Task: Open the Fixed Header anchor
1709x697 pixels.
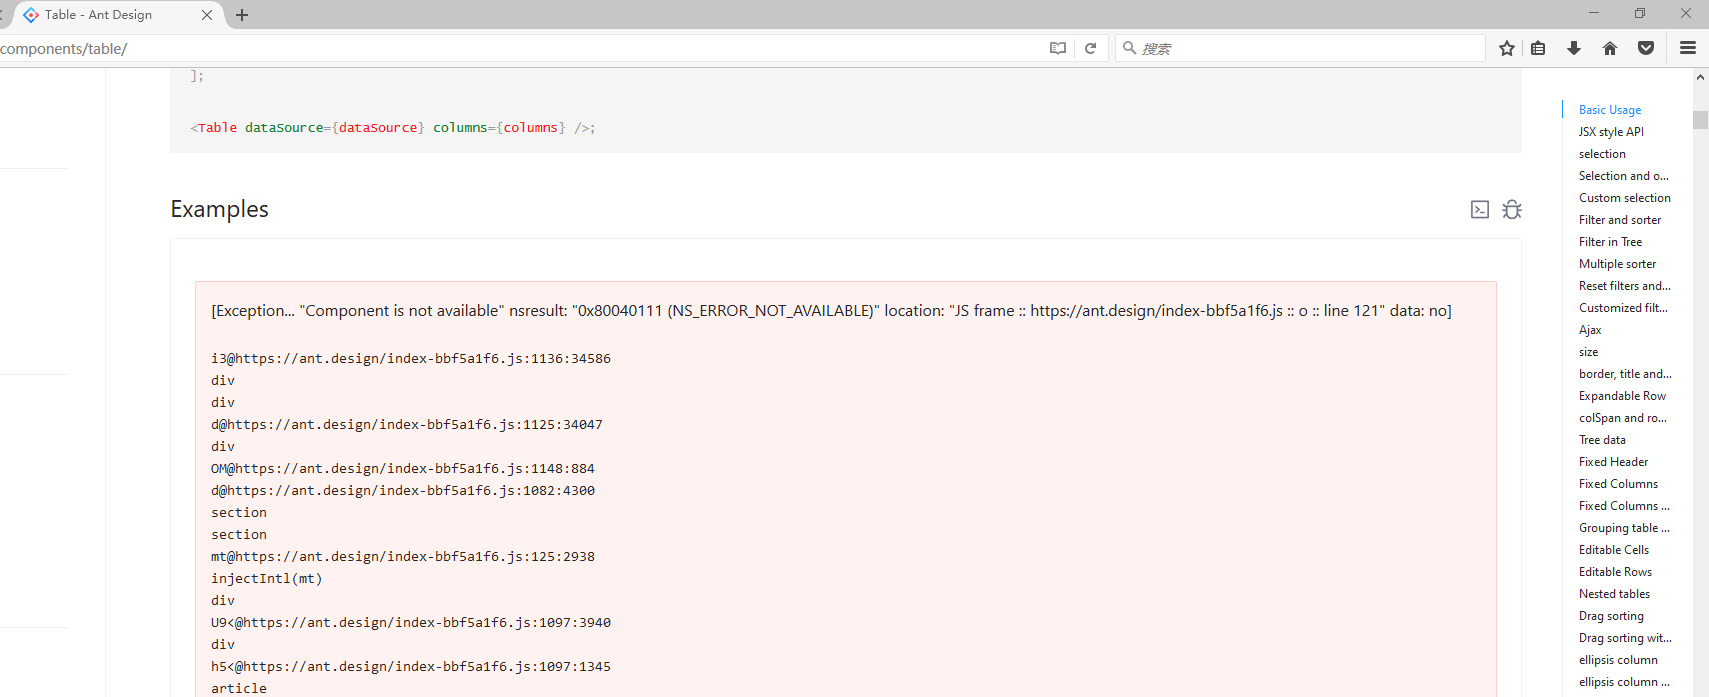Action: 1613,462
